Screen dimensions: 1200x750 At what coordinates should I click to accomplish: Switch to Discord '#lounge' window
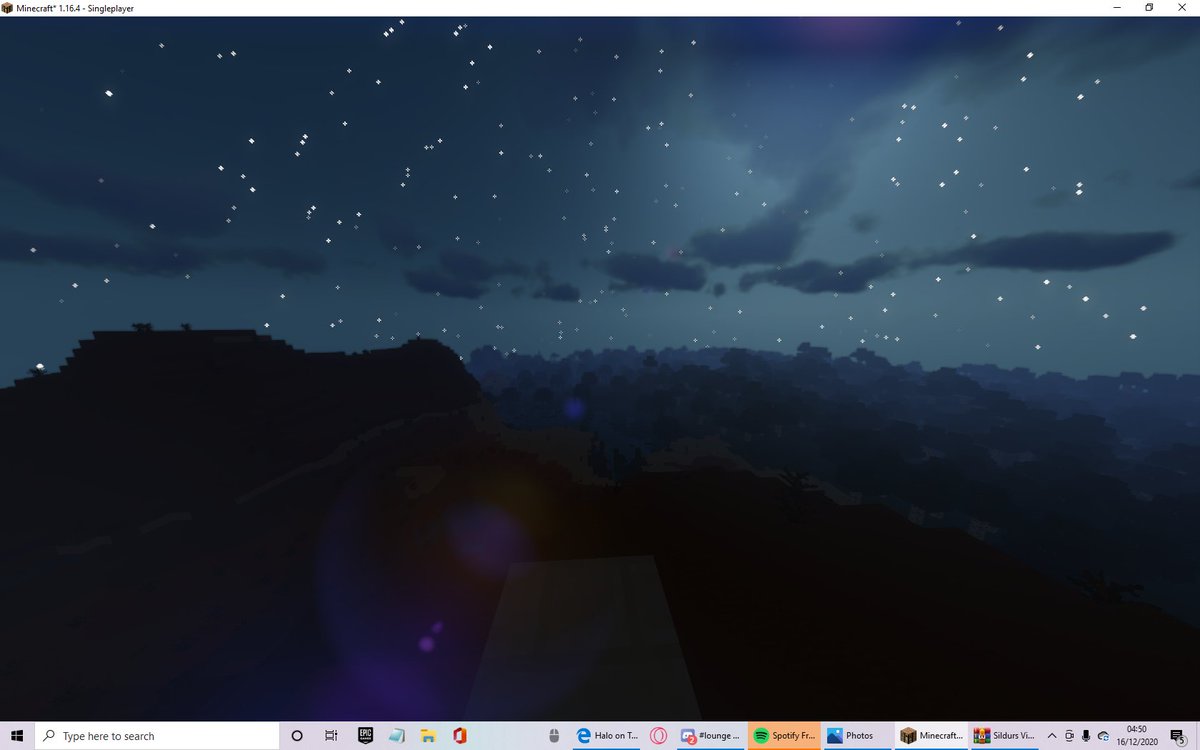pos(710,736)
